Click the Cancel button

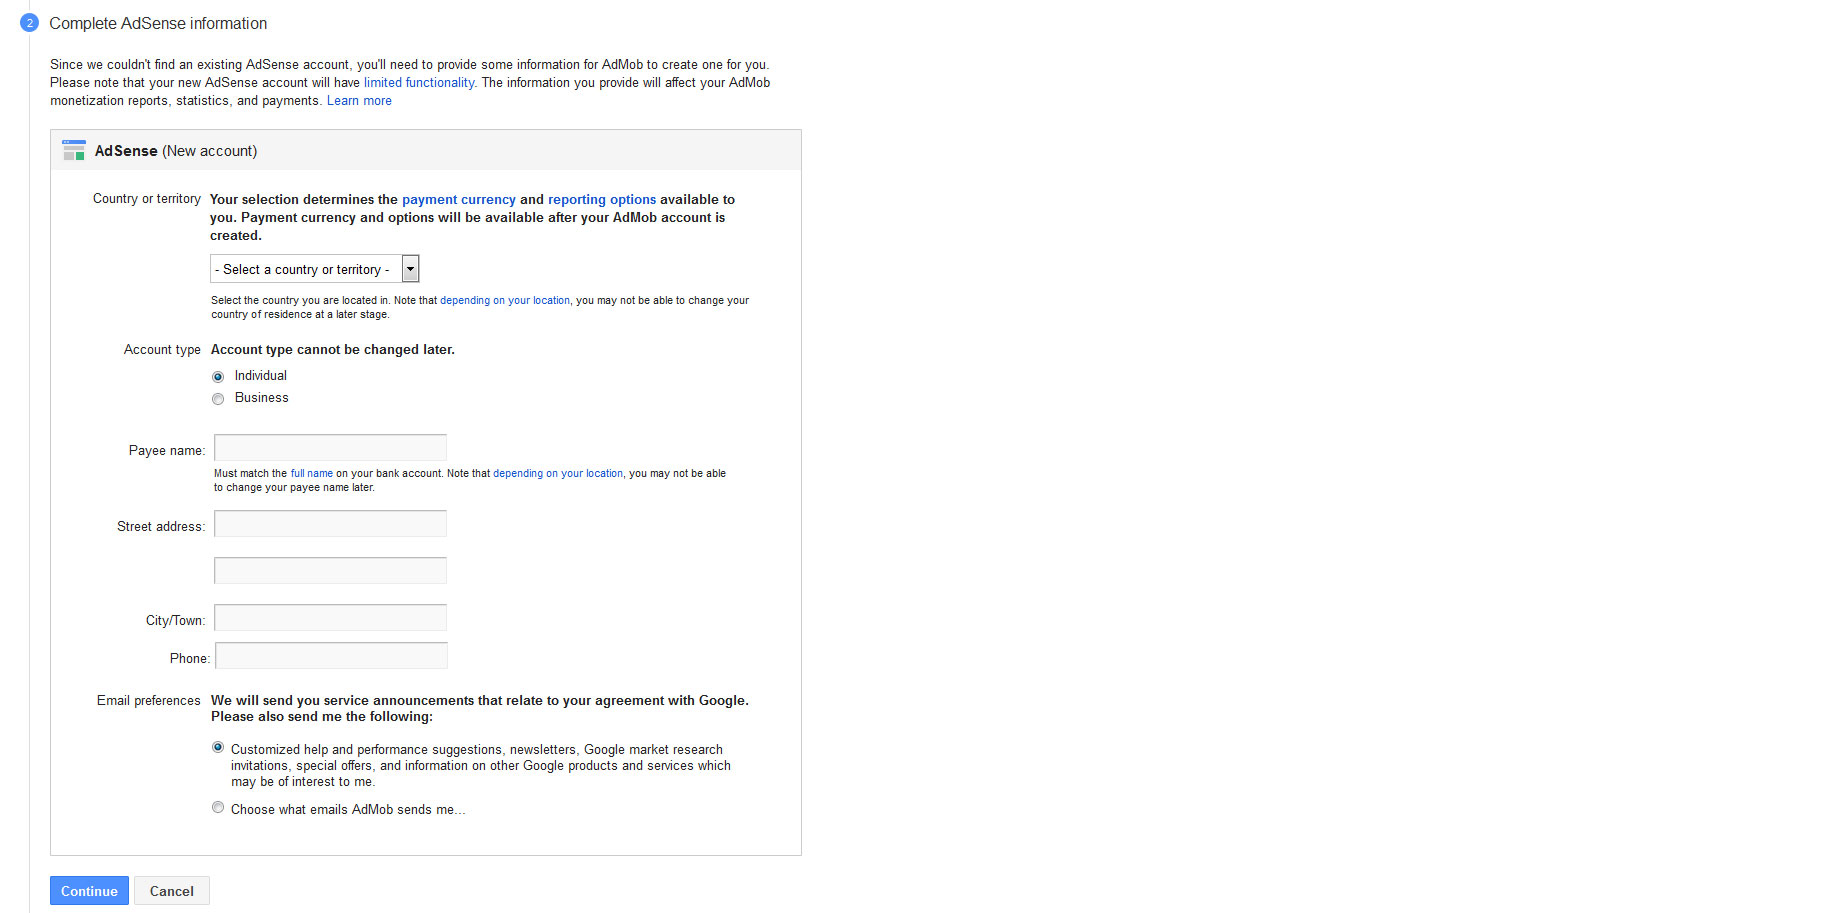point(172,891)
